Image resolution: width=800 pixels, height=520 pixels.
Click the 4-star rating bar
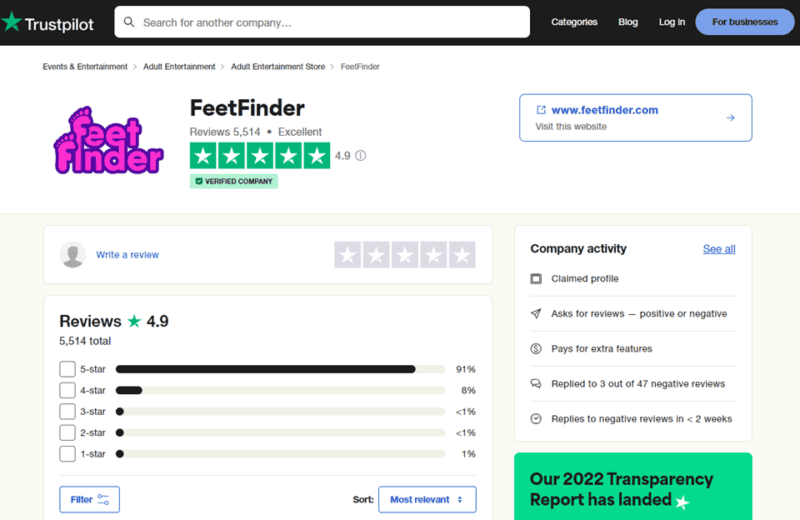280,390
